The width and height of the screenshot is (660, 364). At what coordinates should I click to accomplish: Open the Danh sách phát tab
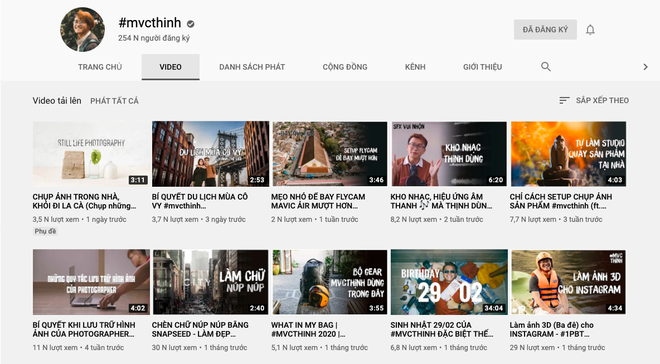pyautogui.click(x=252, y=67)
